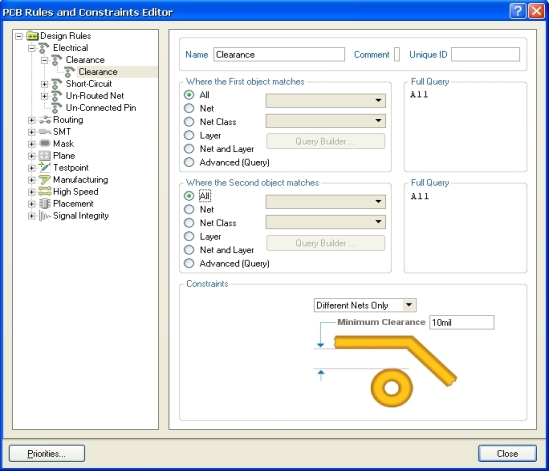Click the Signal Integrity rules icon

[x=44, y=216]
